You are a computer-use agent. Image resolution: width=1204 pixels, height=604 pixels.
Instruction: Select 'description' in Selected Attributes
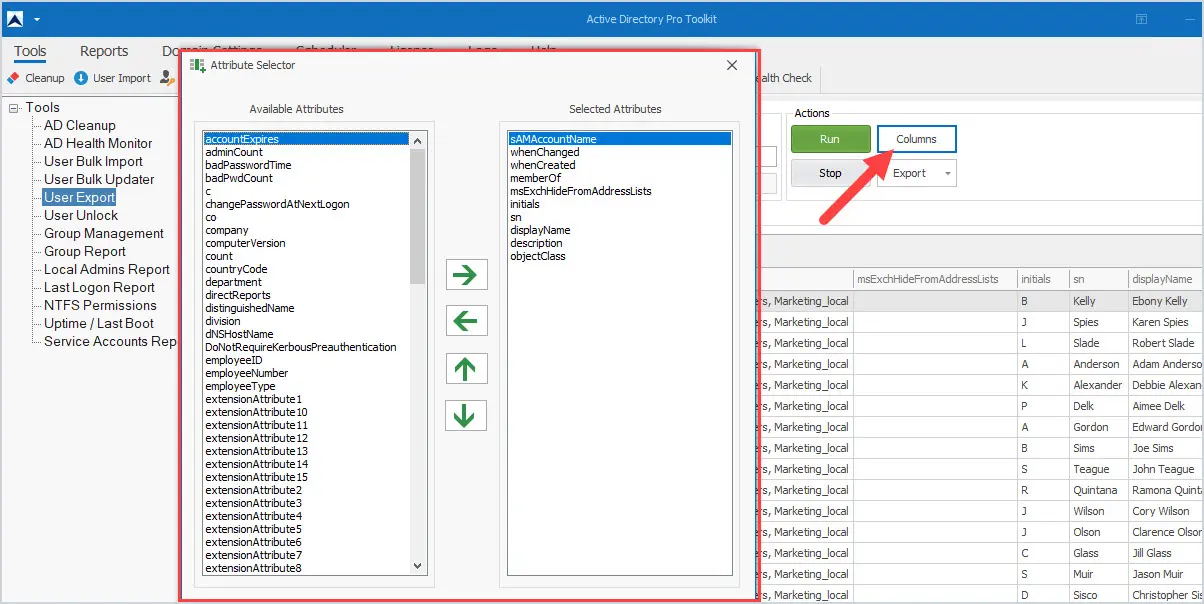(x=619, y=243)
